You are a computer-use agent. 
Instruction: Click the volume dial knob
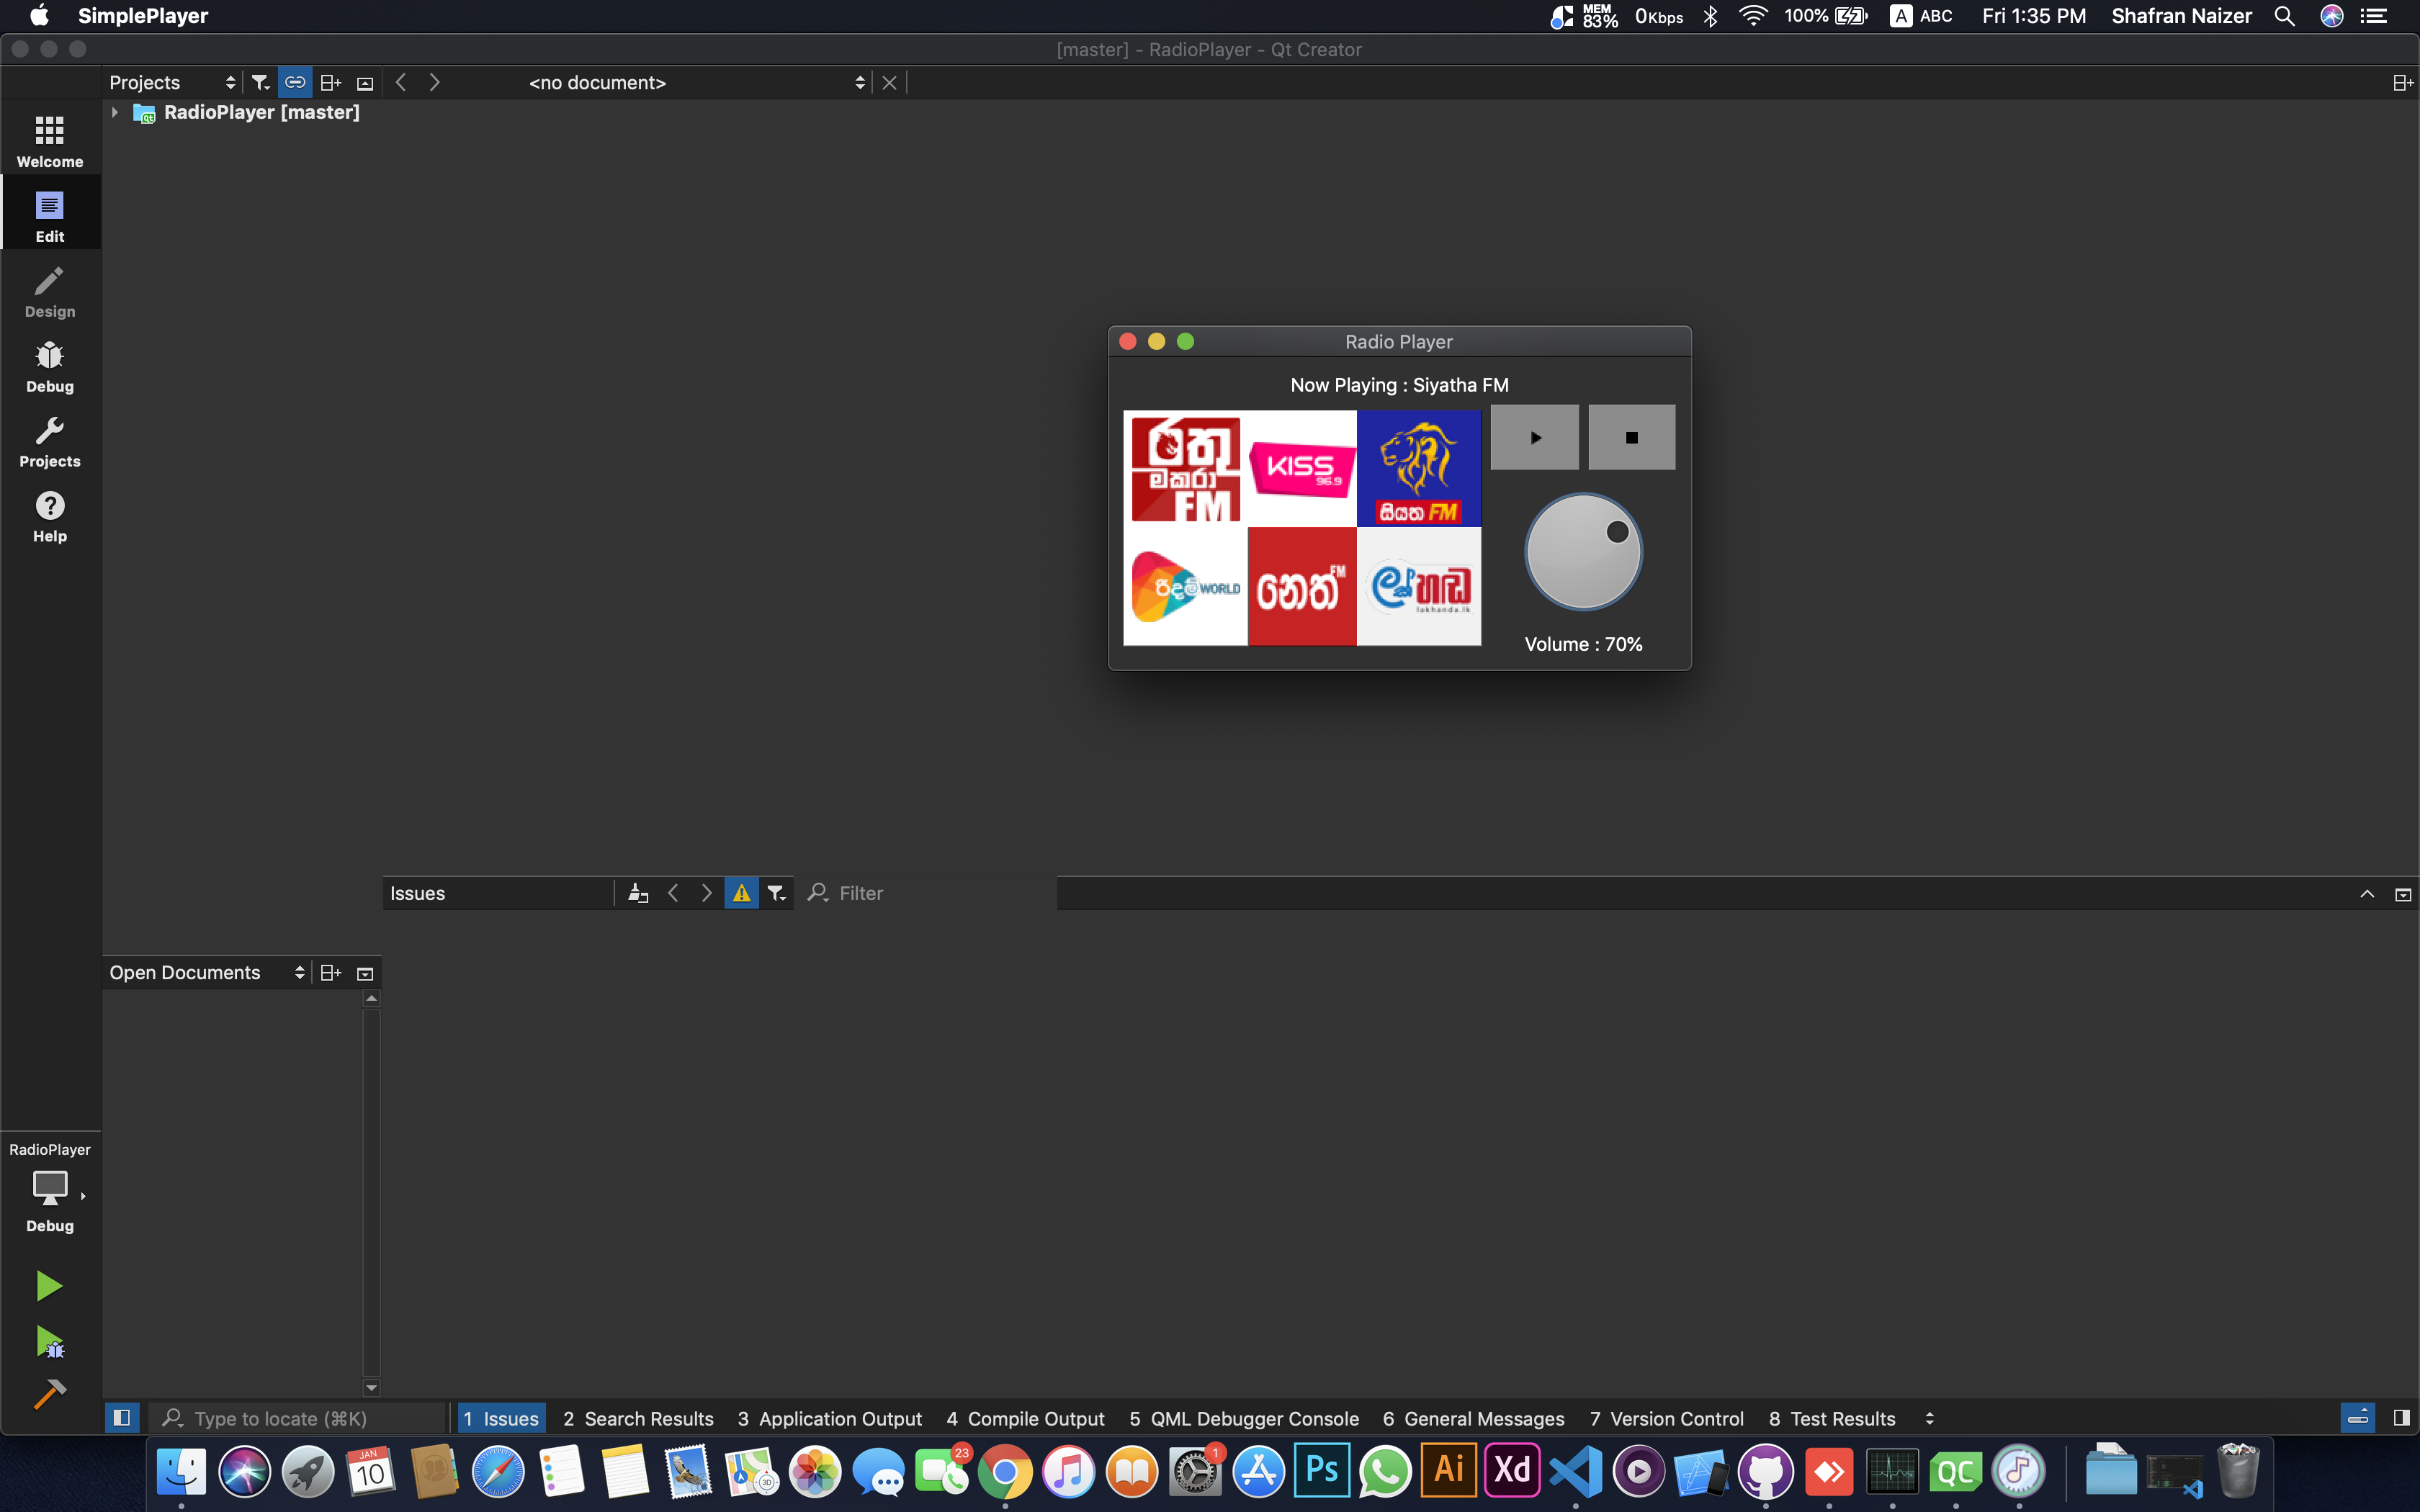pyautogui.click(x=1583, y=552)
